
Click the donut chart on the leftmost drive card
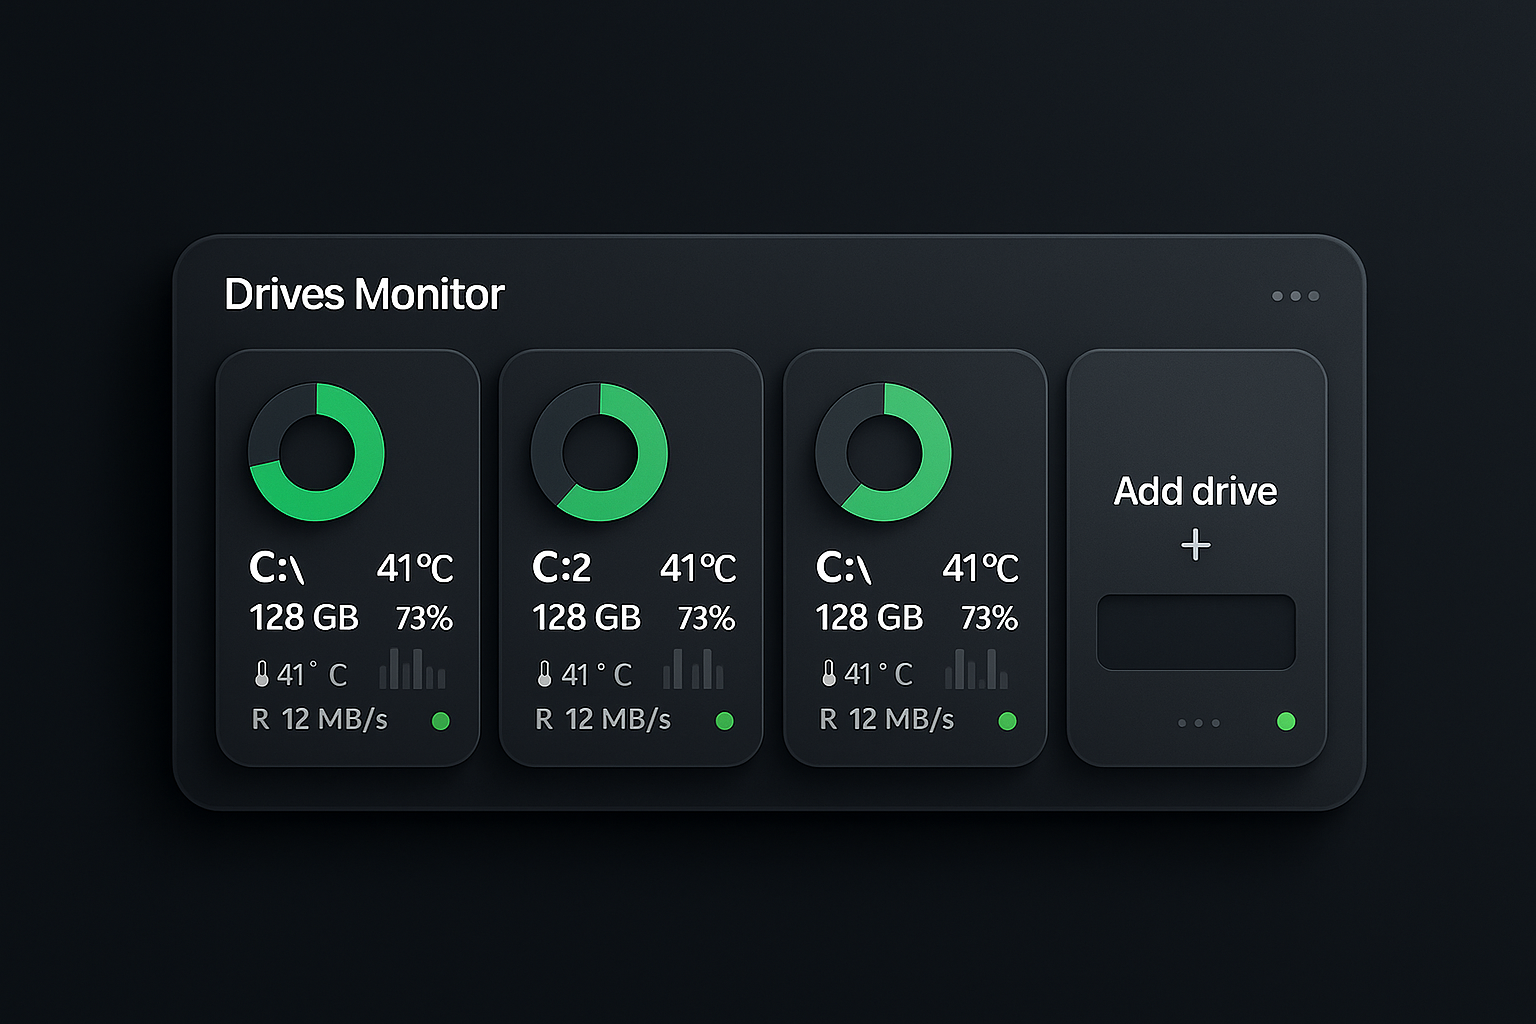[x=316, y=452]
